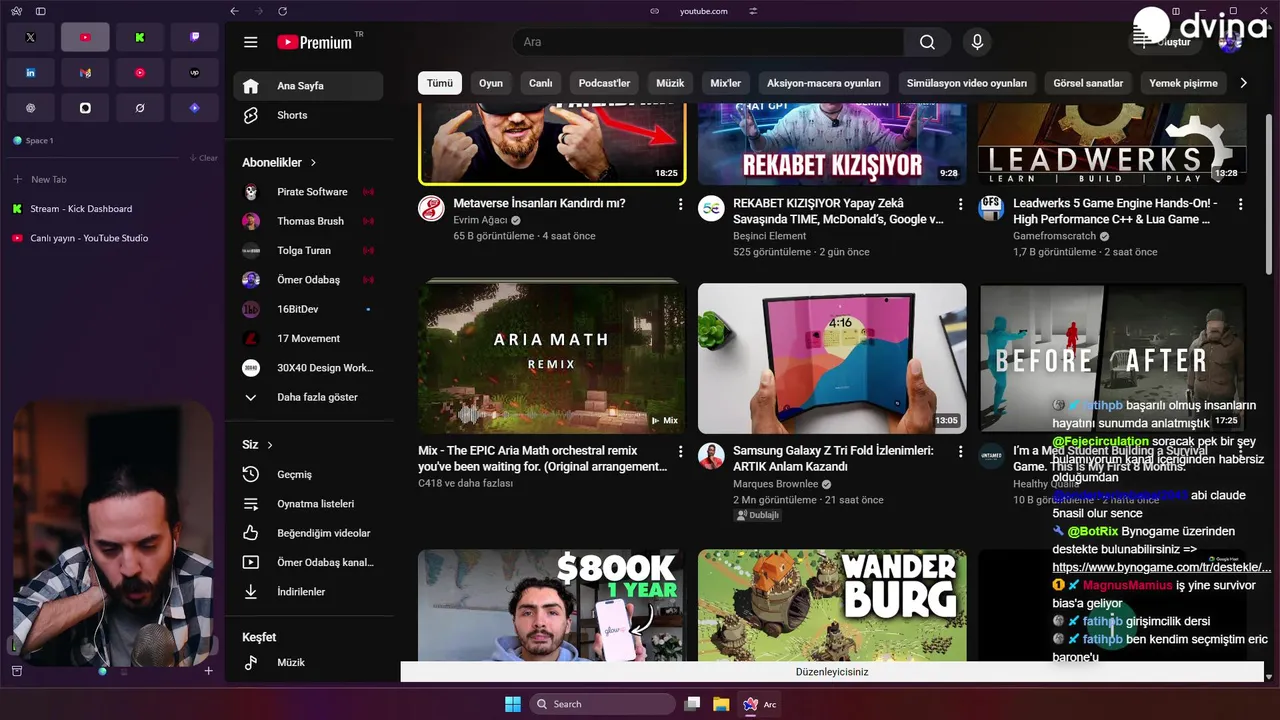Open Pirate Software channel subscription

pyautogui.click(x=308, y=192)
